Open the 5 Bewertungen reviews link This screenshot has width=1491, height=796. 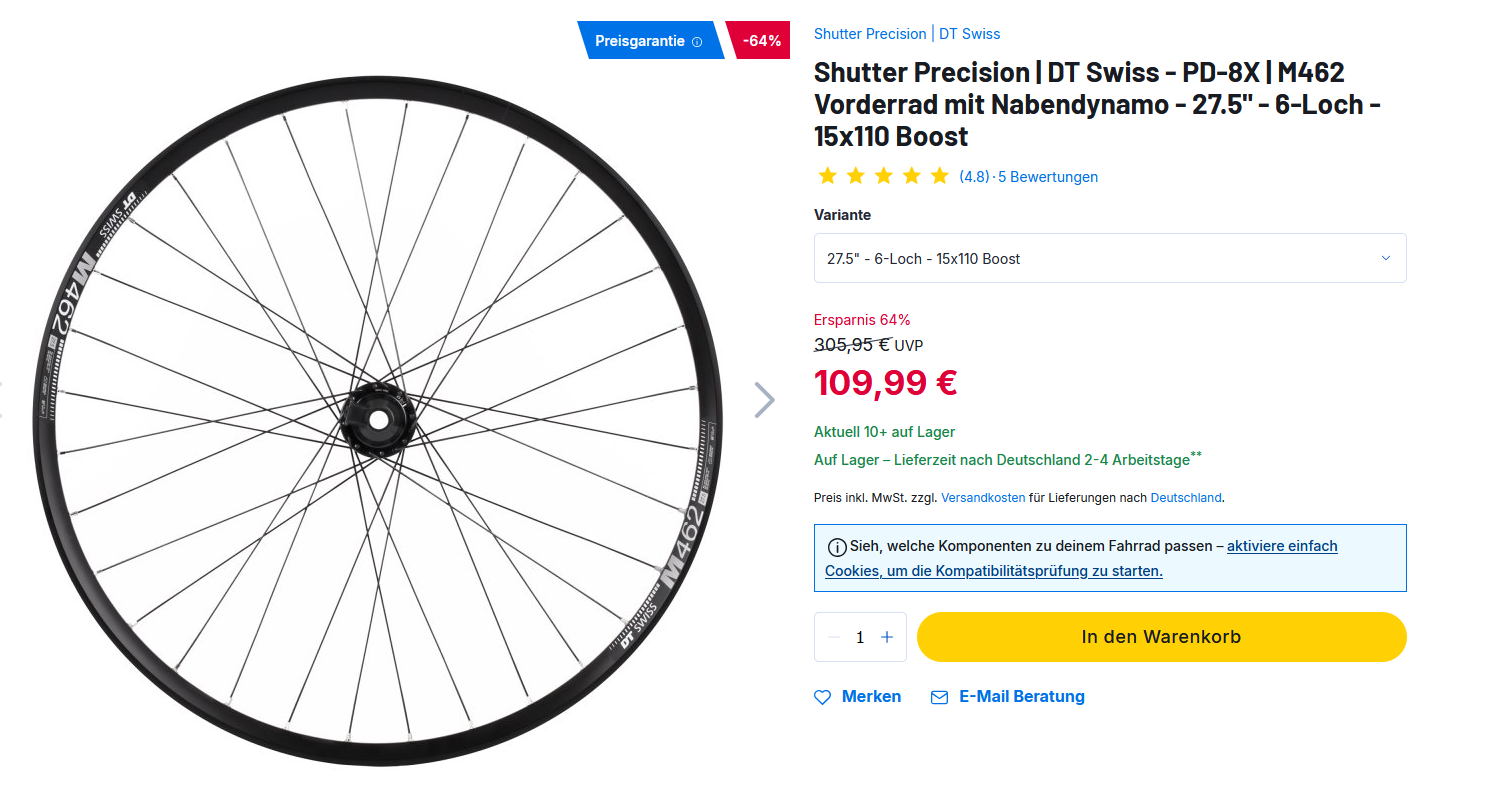click(1048, 177)
